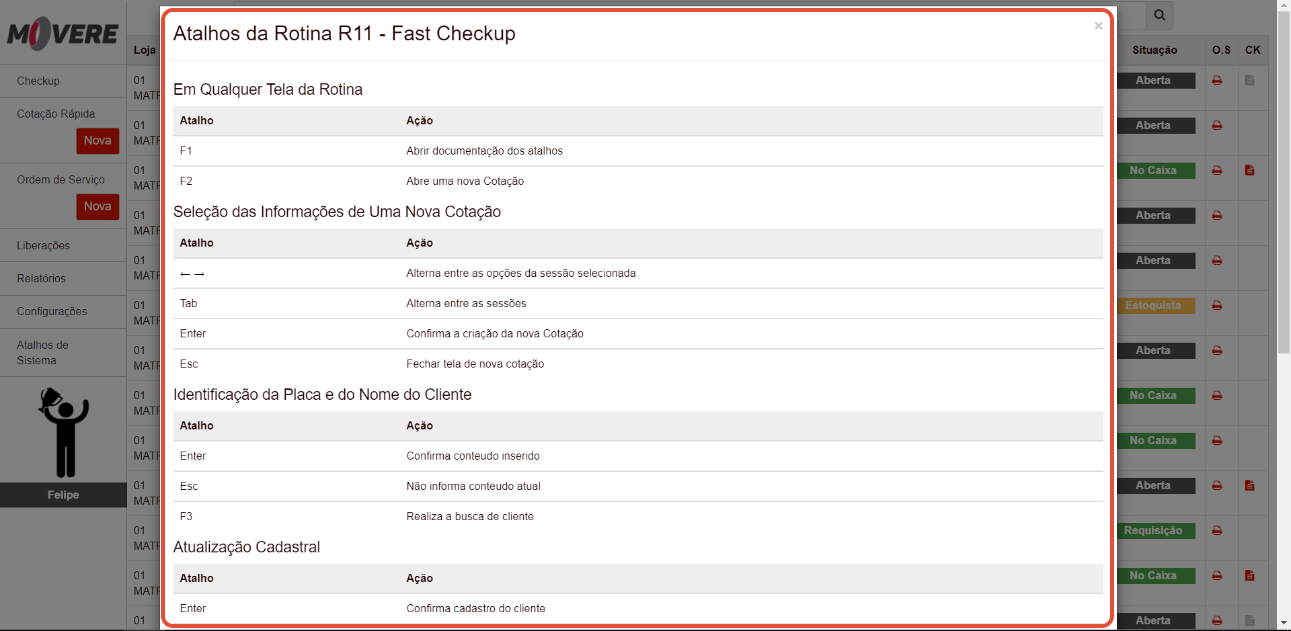The image size is (1291, 631).
Task: Click text Alterna entre as opções da sessão selecionada
Action: click(521, 273)
